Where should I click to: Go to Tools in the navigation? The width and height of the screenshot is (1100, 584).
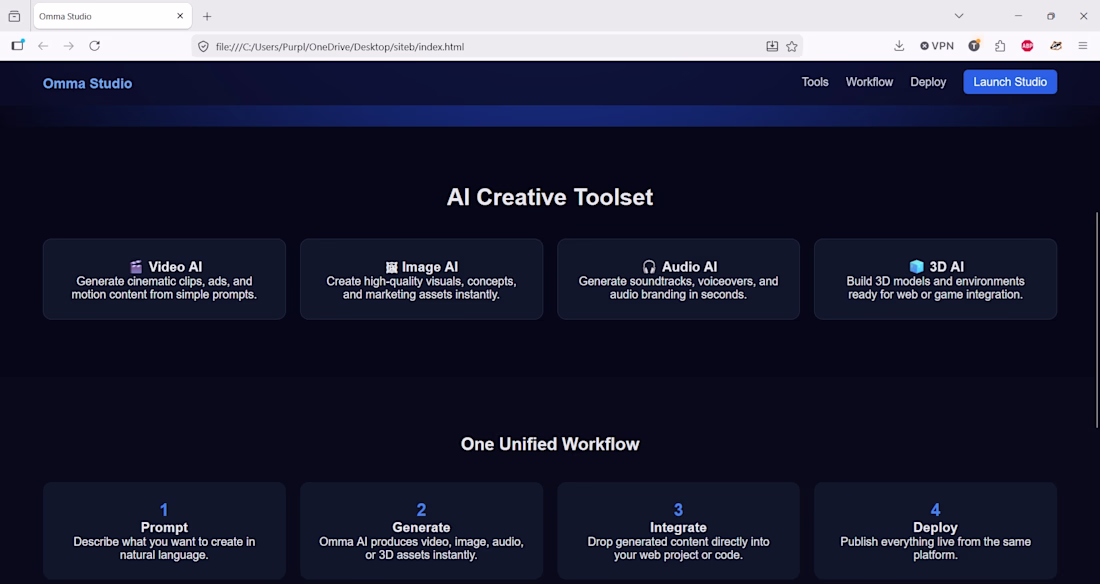[x=814, y=82]
